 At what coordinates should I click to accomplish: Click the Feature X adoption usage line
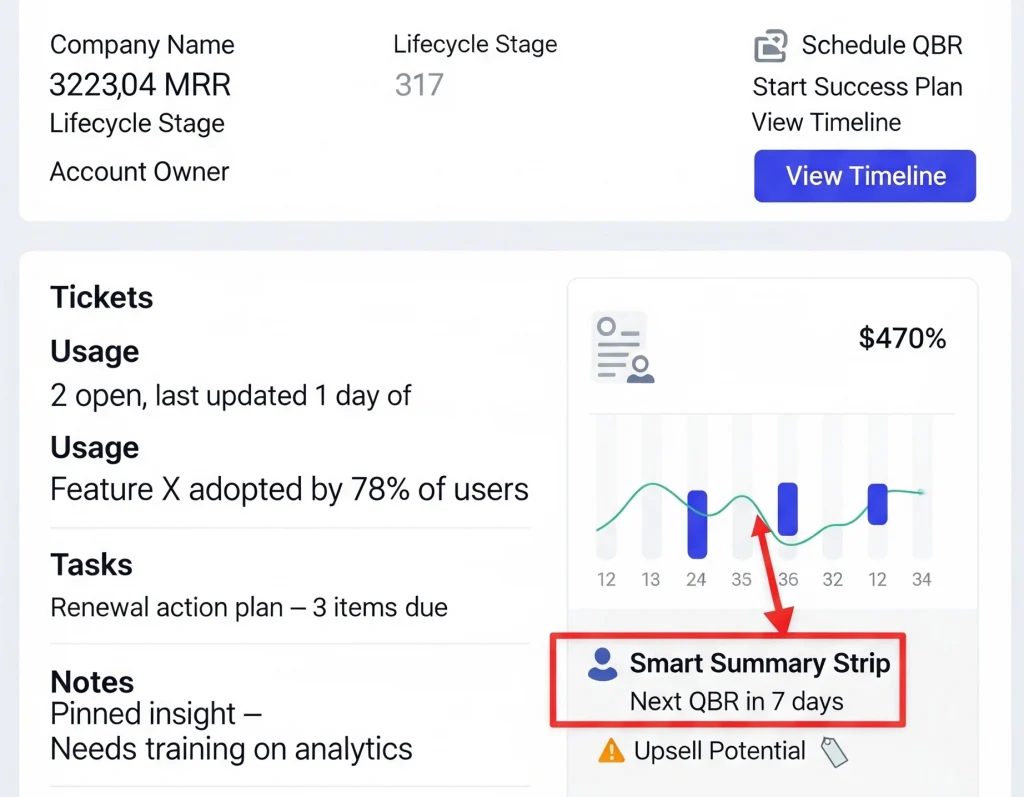click(289, 490)
